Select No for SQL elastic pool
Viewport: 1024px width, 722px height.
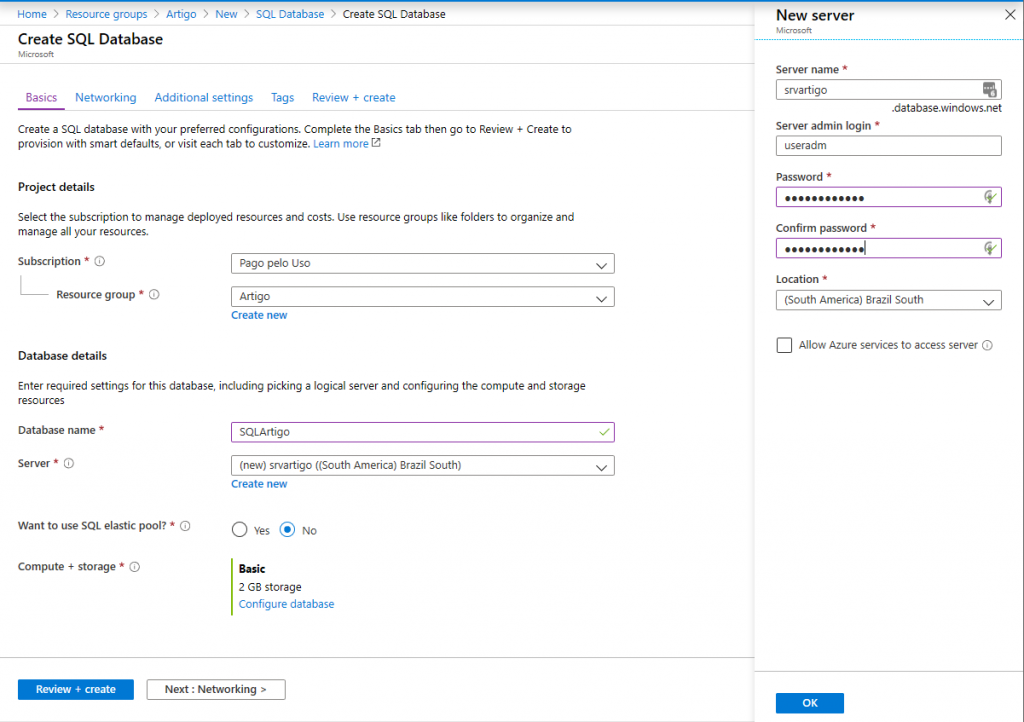coord(288,530)
